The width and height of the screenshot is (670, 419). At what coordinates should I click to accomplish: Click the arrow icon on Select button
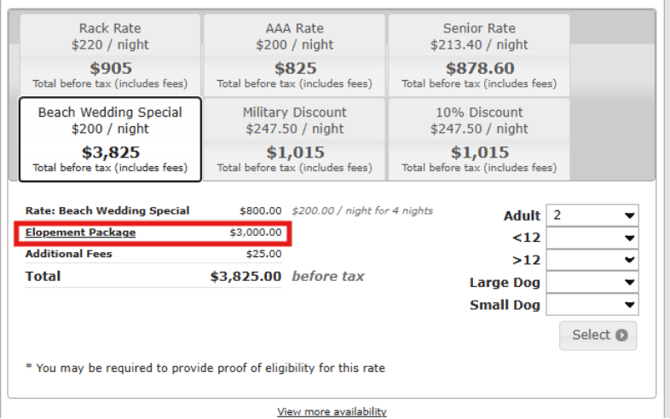click(x=621, y=335)
